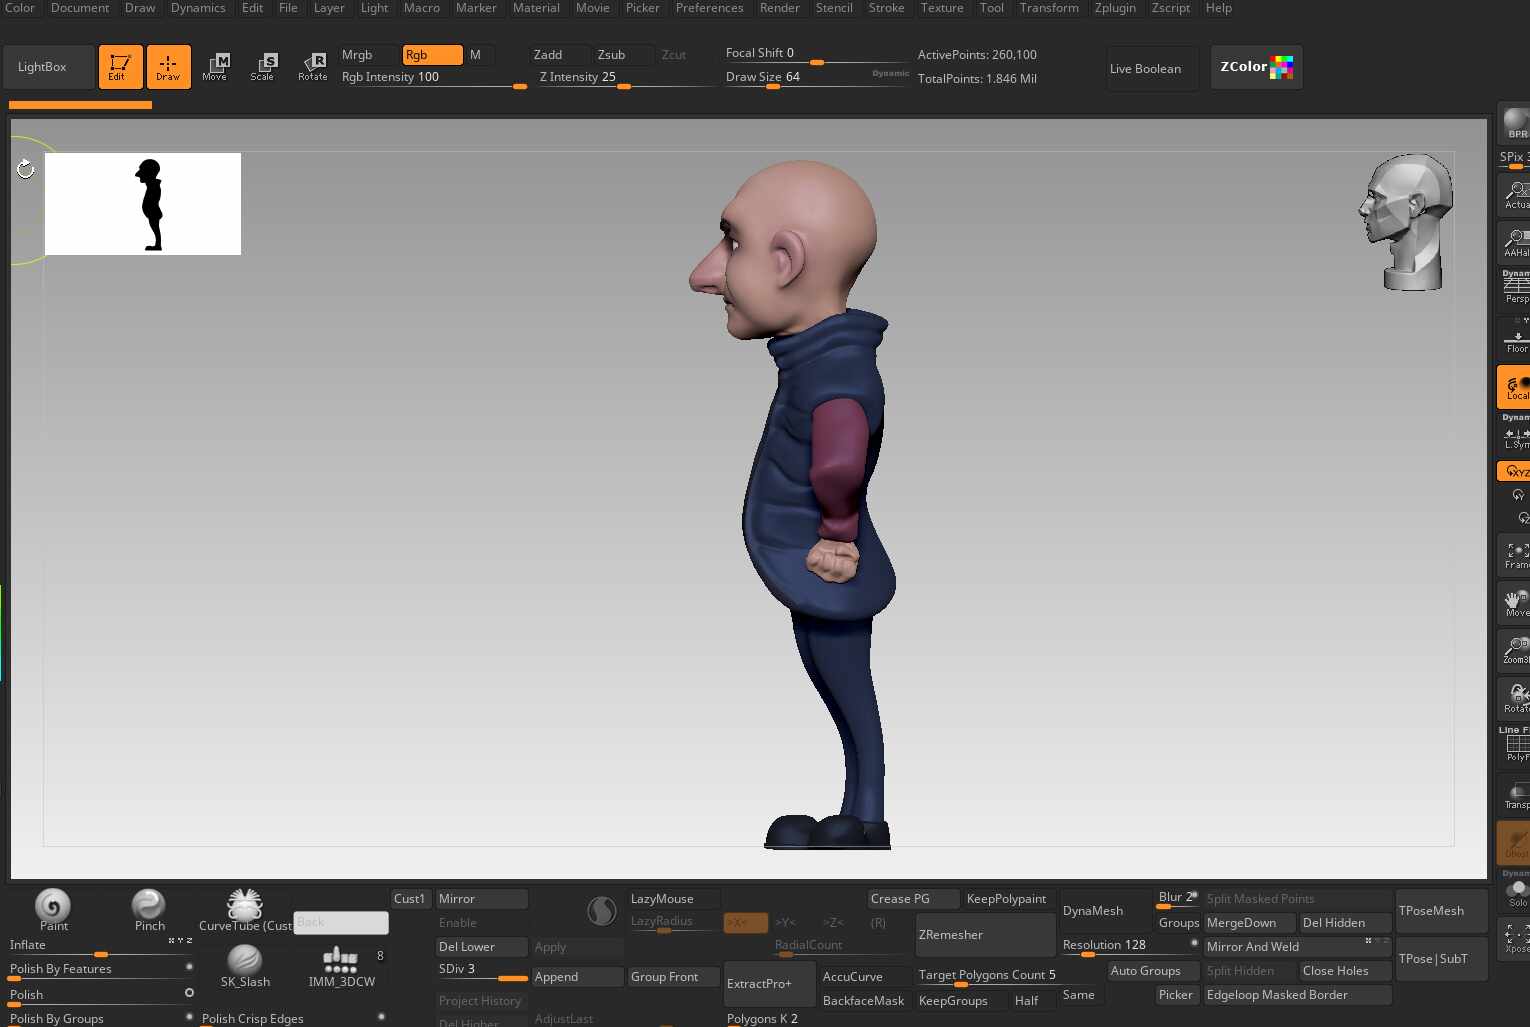Toggle the Rgb paint mode
The image size is (1530, 1027).
(x=432, y=55)
